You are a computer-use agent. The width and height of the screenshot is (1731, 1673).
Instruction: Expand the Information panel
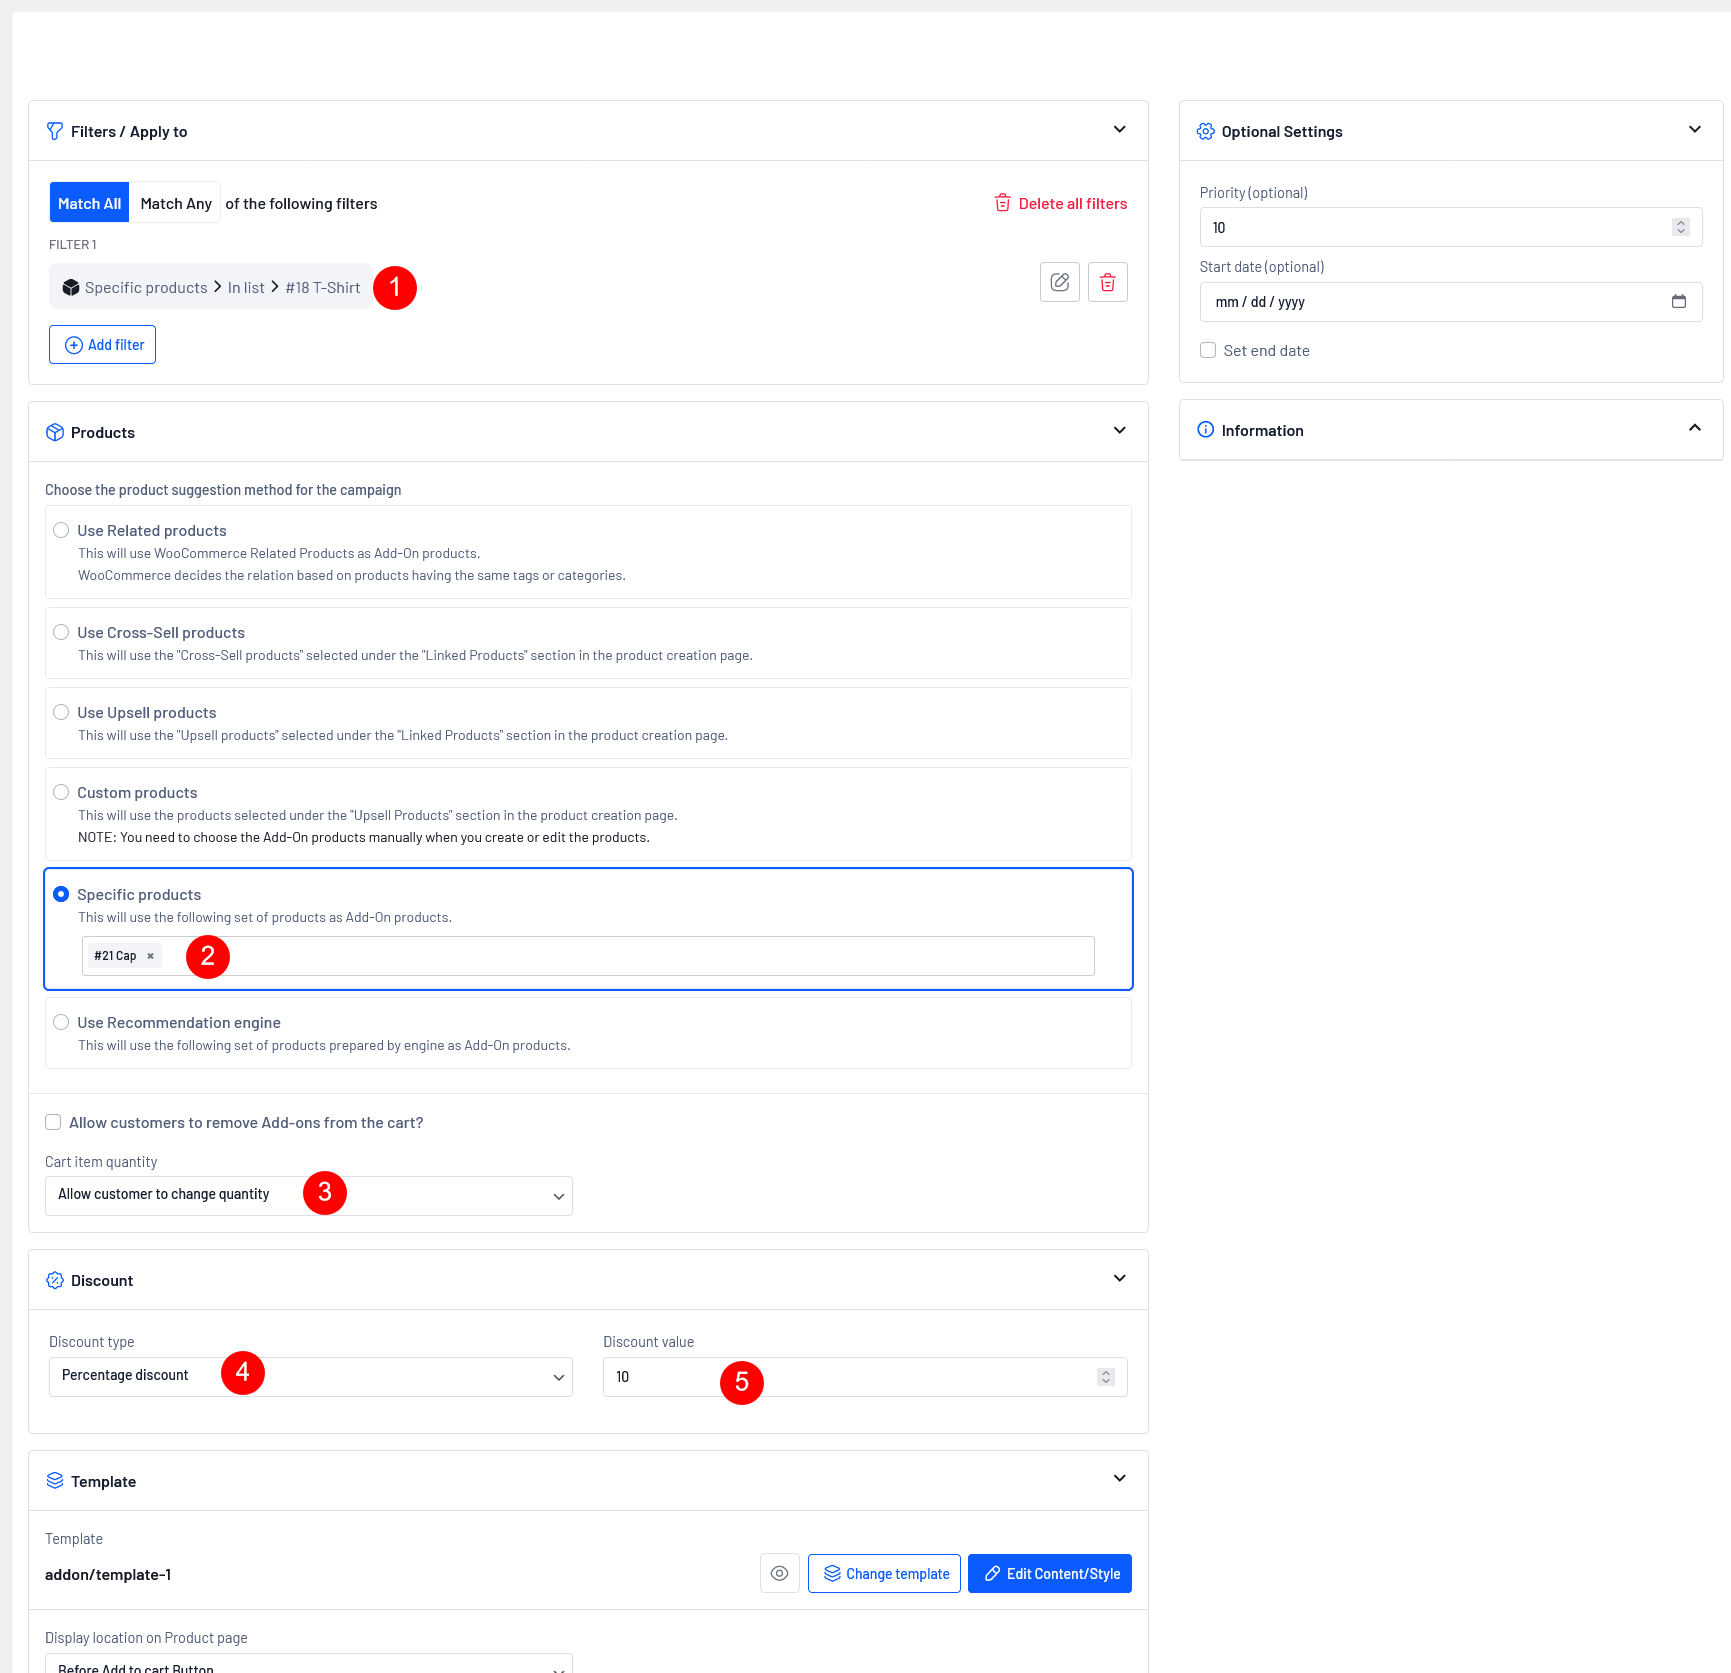[x=1694, y=429]
